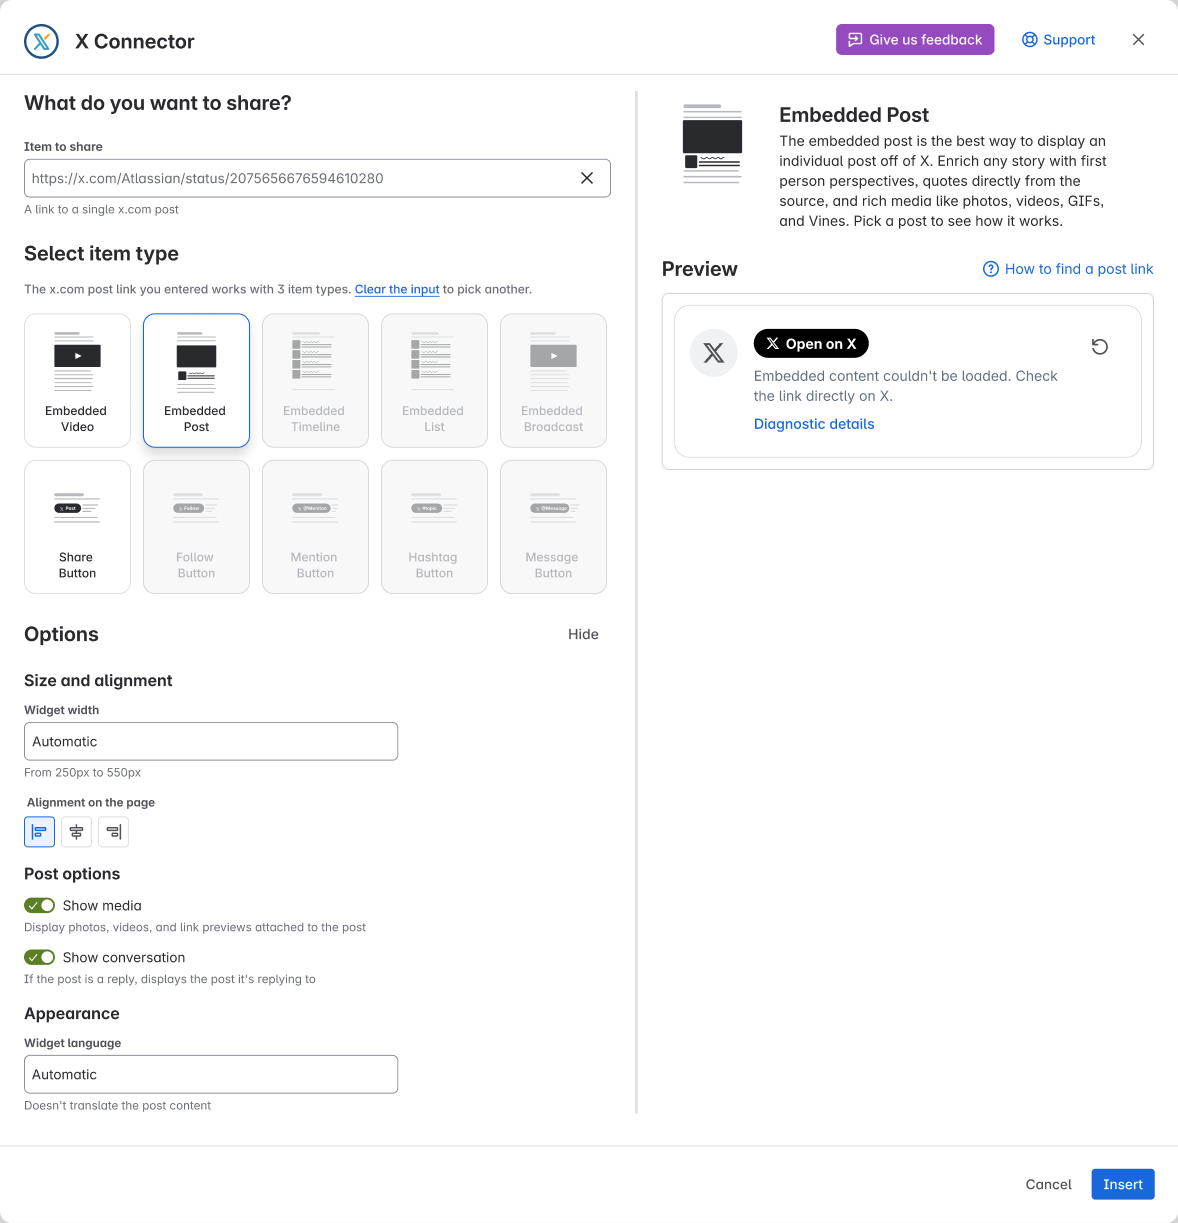This screenshot has width=1178, height=1223.
Task: Click the X avatar in preview
Action: (714, 352)
